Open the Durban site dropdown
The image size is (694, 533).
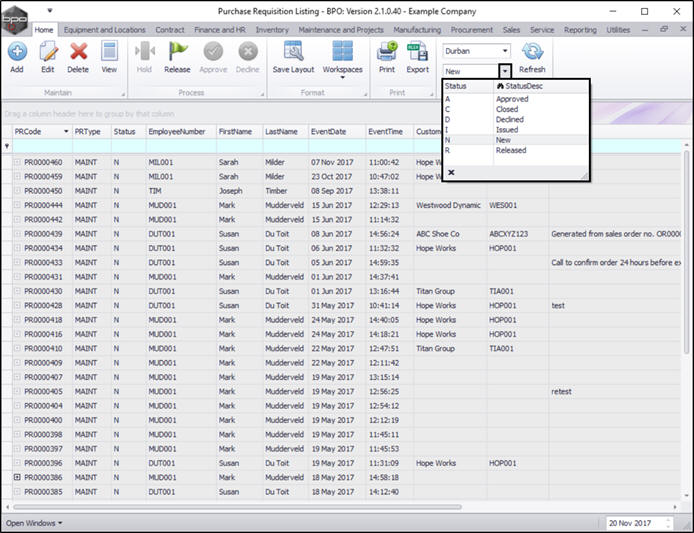[503, 50]
